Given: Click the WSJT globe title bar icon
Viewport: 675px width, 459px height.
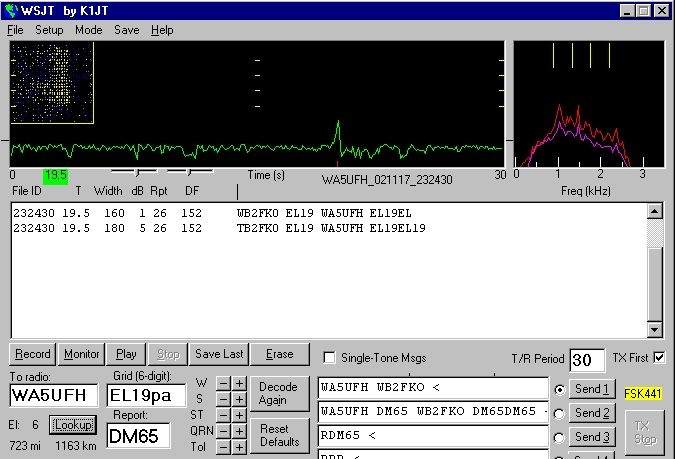Looking at the screenshot, I should pos(11,10).
